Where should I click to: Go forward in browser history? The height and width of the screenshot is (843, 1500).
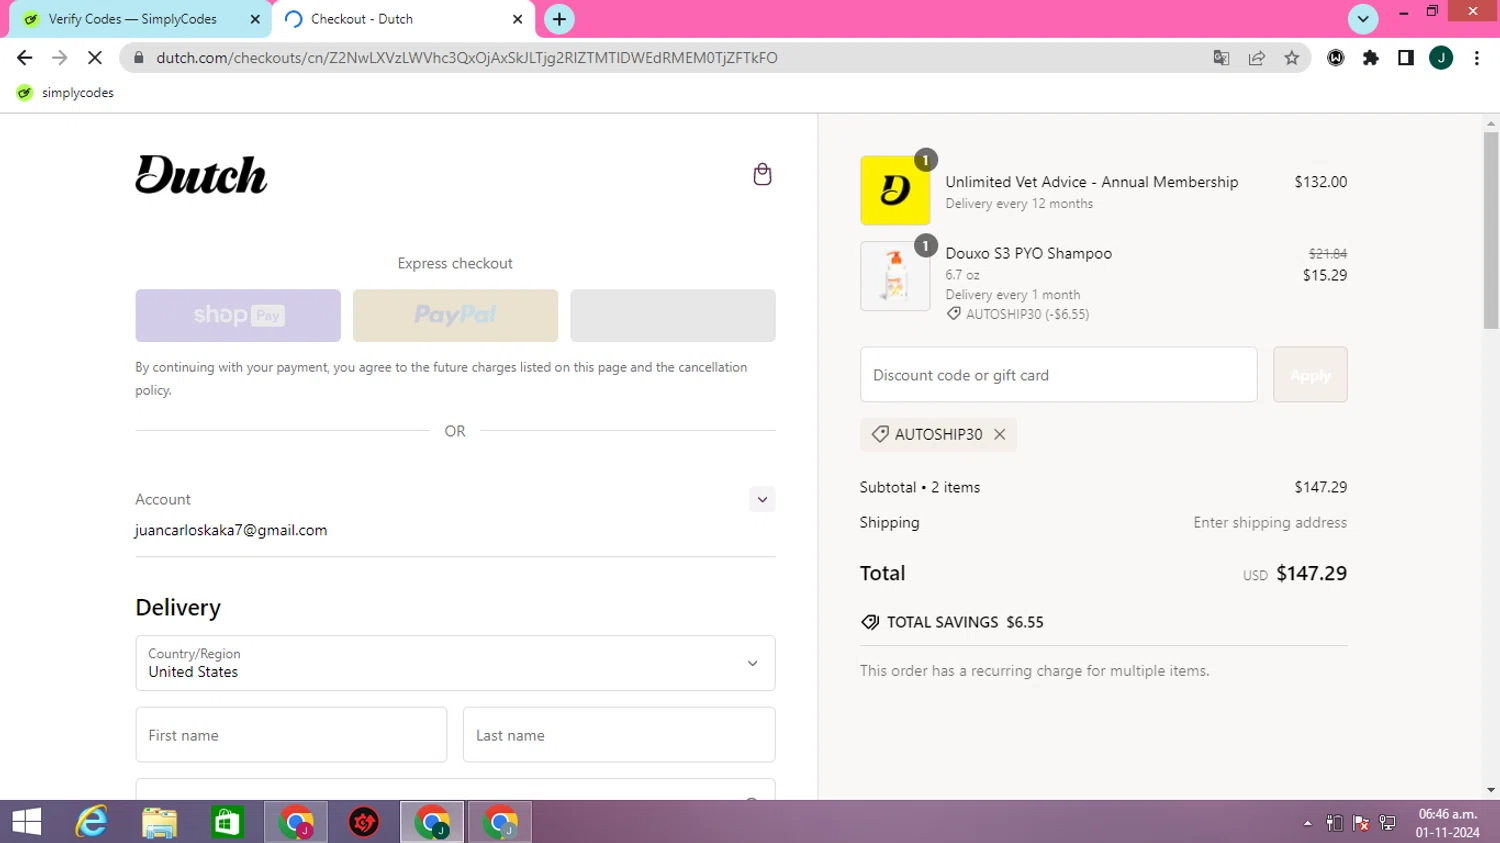(x=60, y=58)
